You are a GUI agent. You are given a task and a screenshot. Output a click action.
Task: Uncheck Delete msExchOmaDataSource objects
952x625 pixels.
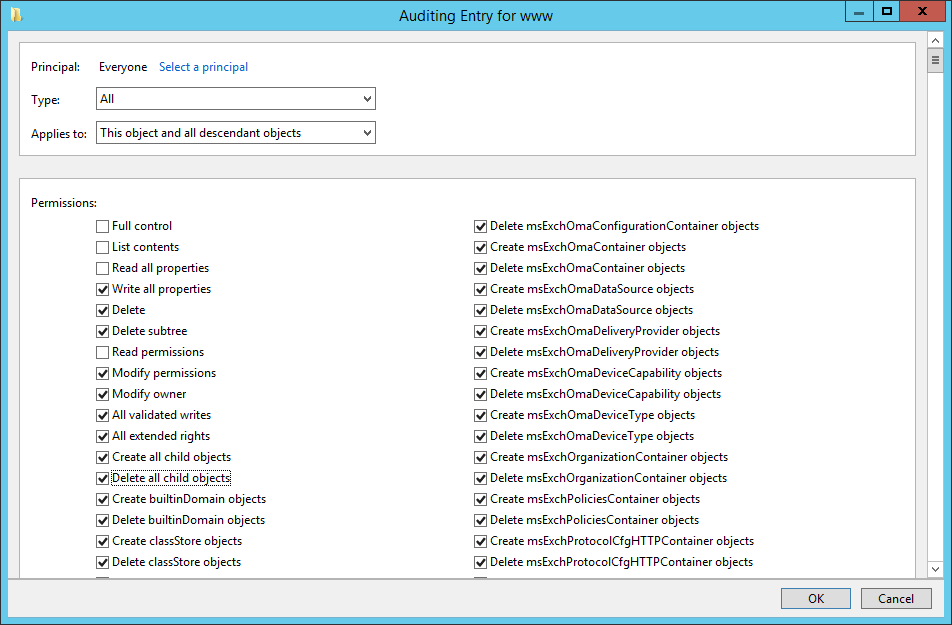coord(480,310)
